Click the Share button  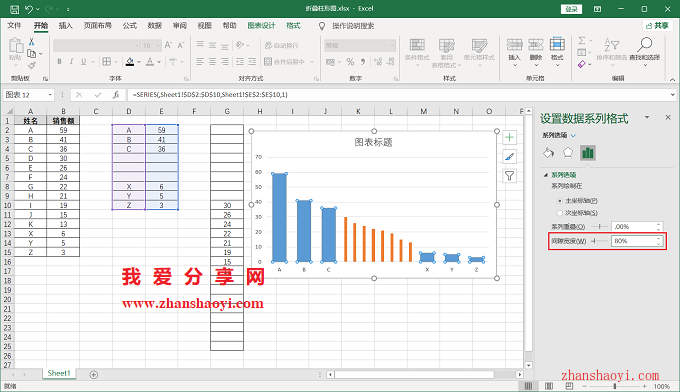pos(658,26)
